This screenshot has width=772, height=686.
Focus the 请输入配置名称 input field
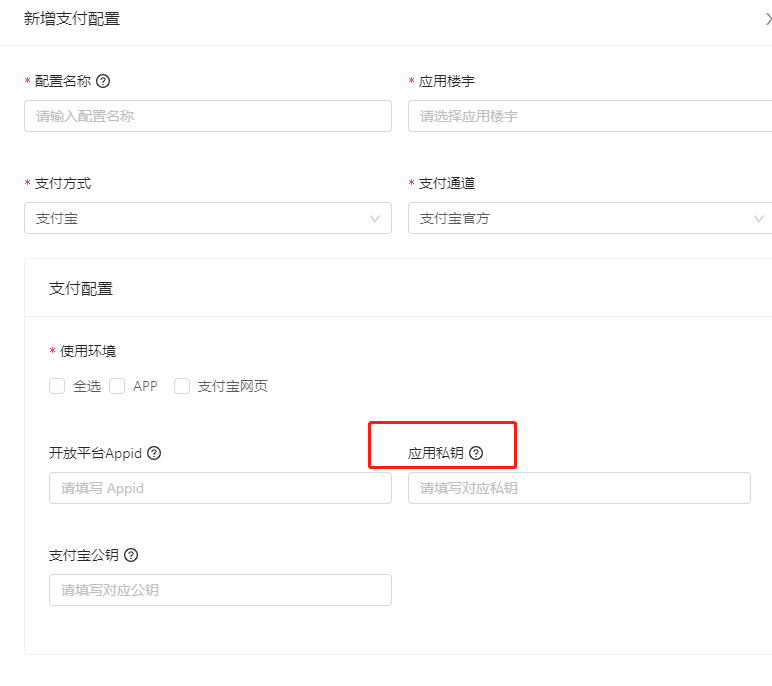(x=207, y=116)
